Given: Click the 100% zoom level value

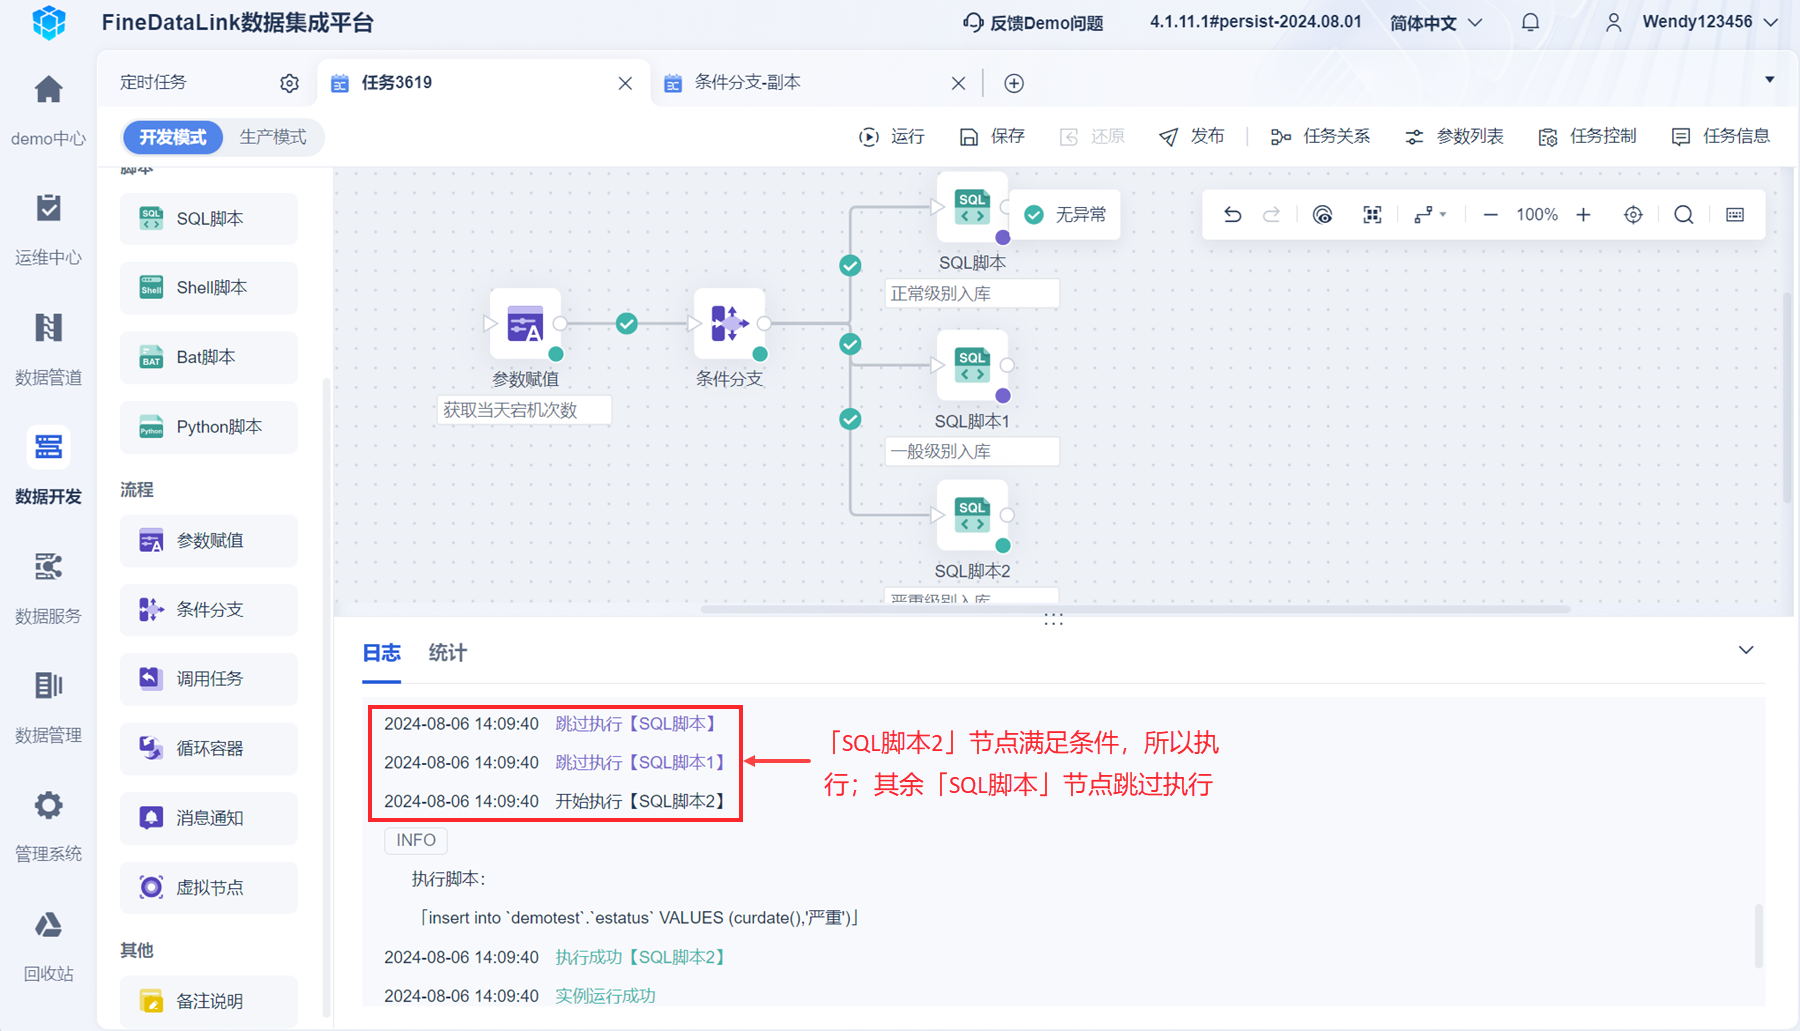Looking at the screenshot, I should (1537, 215).
